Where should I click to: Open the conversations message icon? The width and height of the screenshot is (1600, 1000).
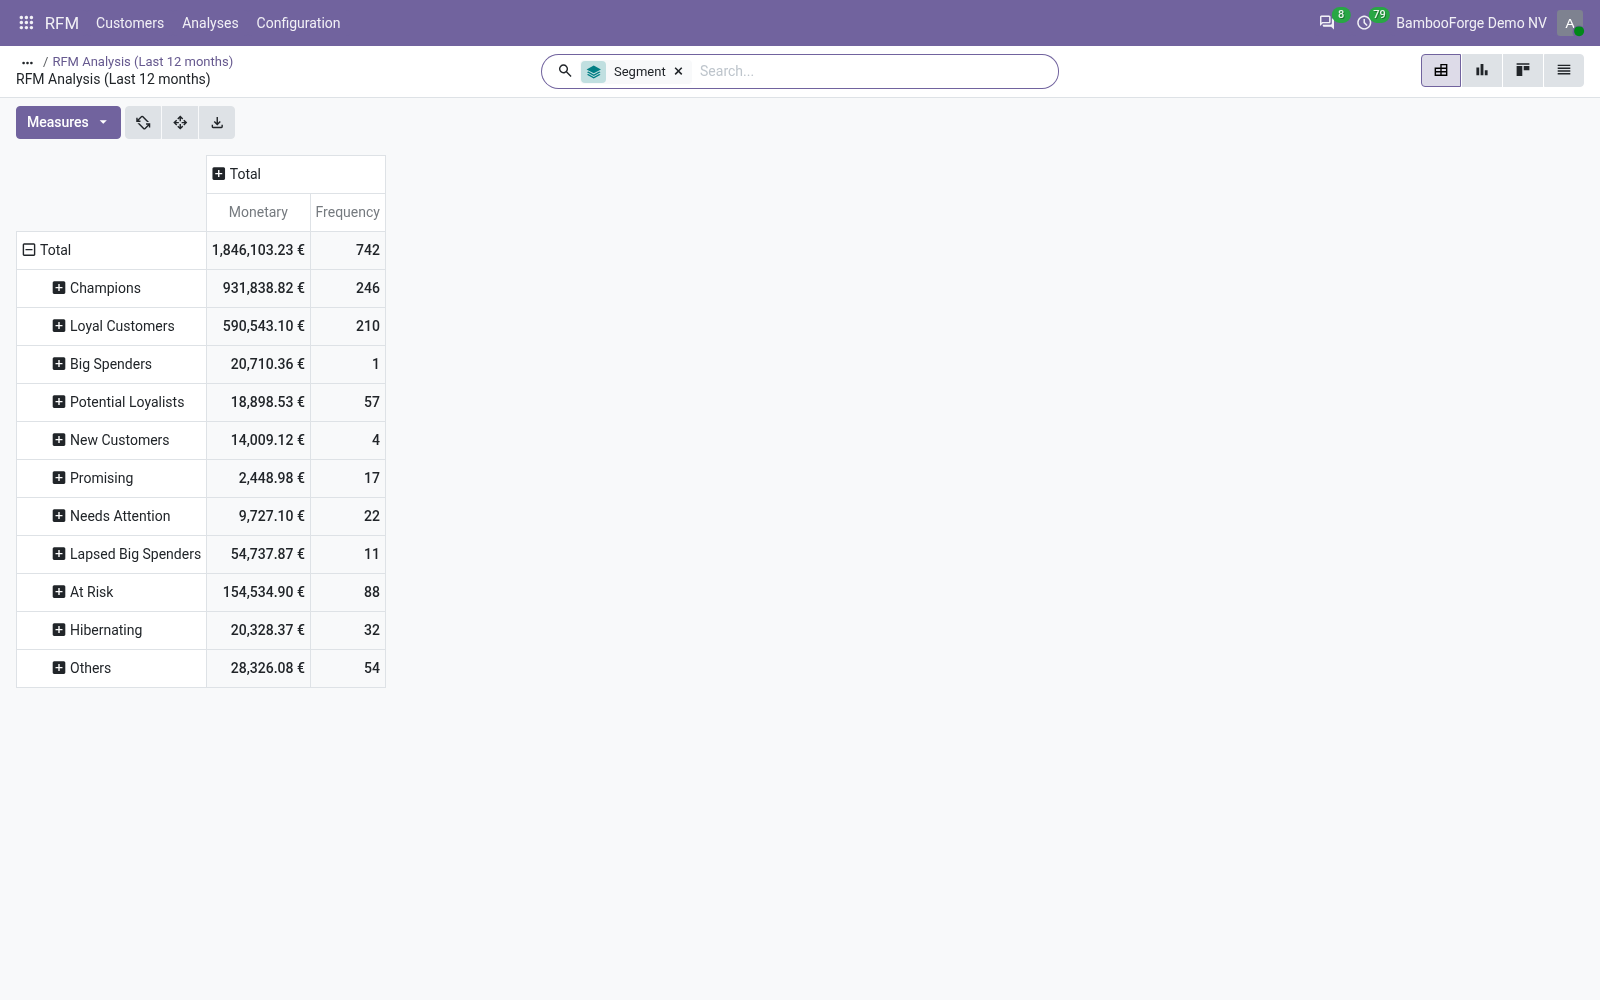1327,23
